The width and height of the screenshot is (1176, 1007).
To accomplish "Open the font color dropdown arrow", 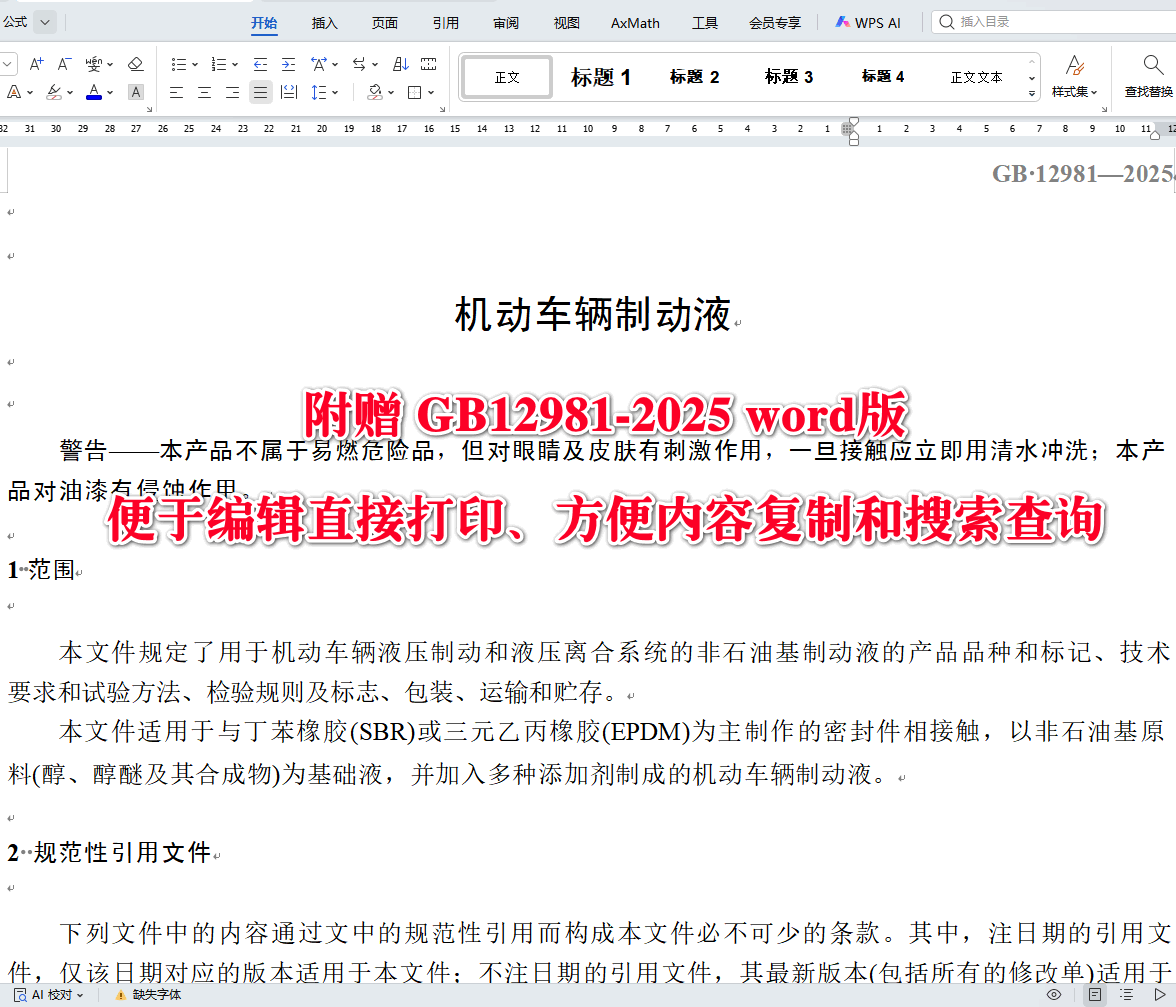I will point(110,92).
